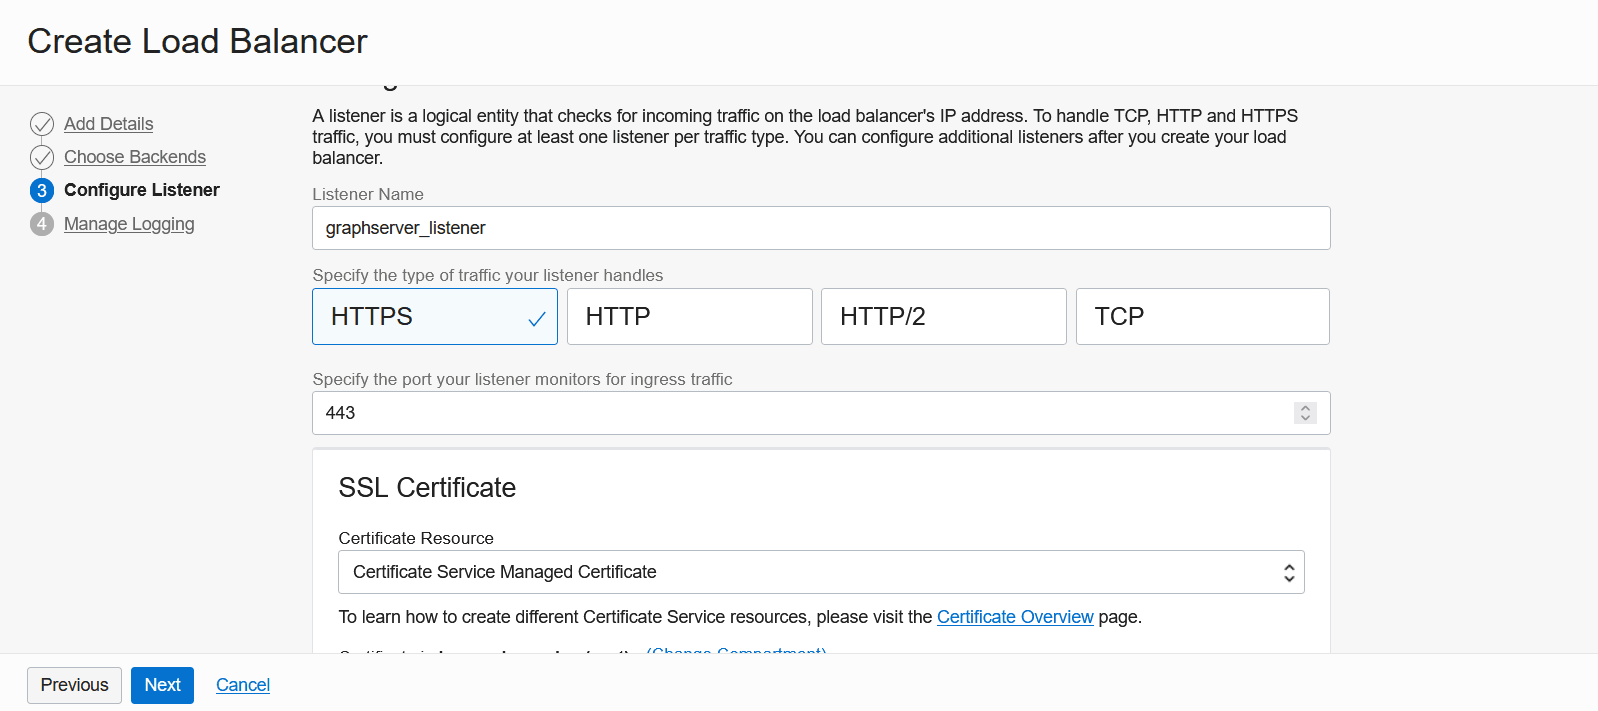
Task: Open the Certificate Overview page link
Action: (1015, 617)
